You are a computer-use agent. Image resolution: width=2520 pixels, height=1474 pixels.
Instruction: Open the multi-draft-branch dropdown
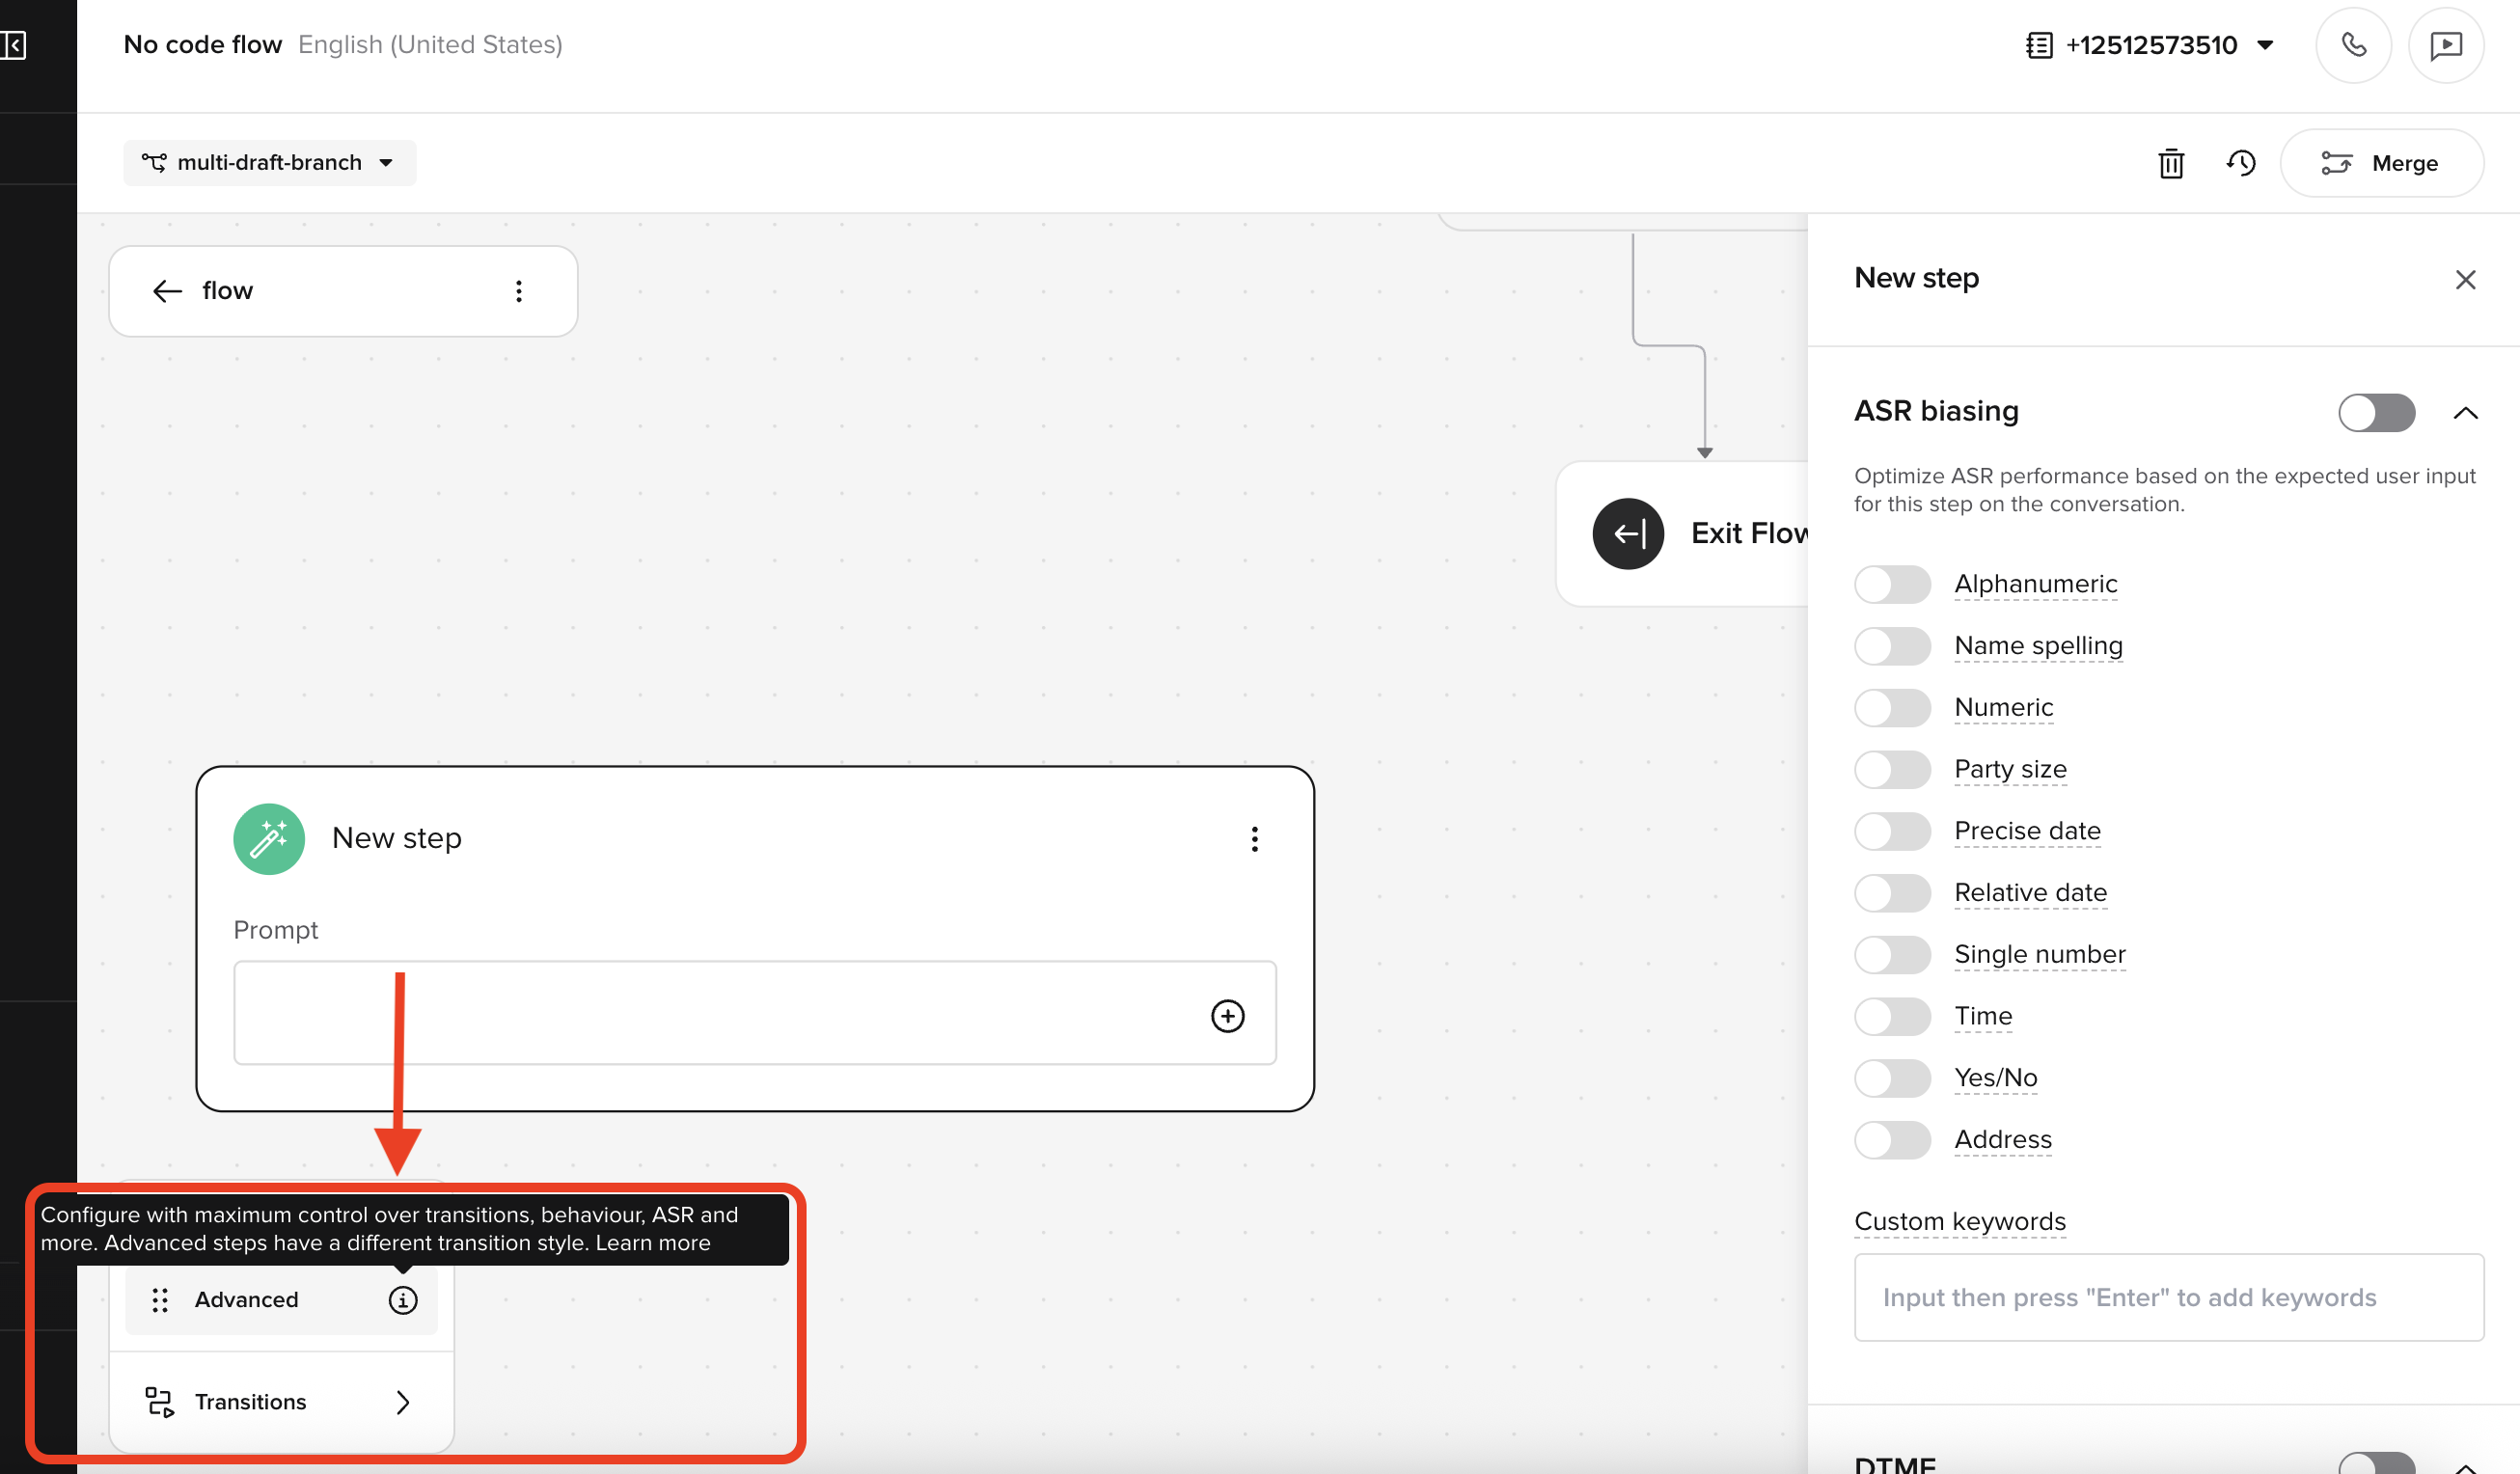tap(269, 163)
